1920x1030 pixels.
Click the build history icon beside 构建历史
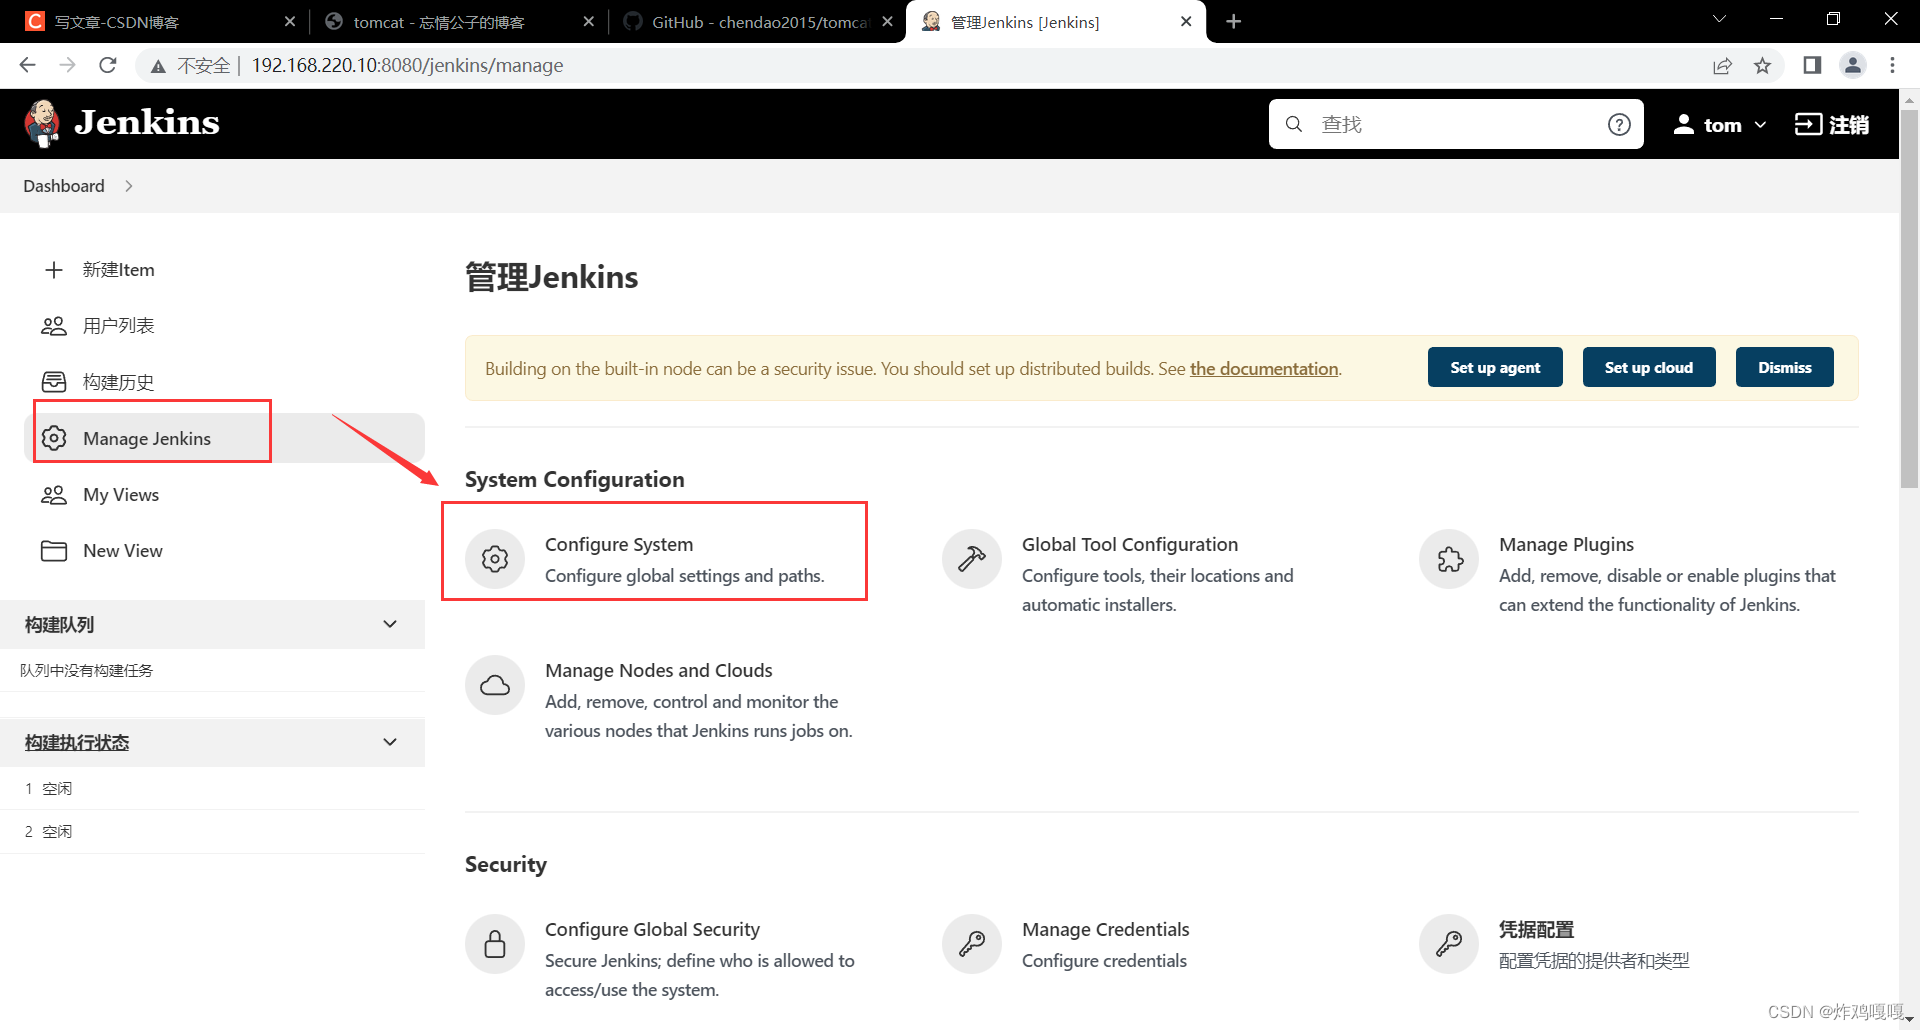click(54, 382)
